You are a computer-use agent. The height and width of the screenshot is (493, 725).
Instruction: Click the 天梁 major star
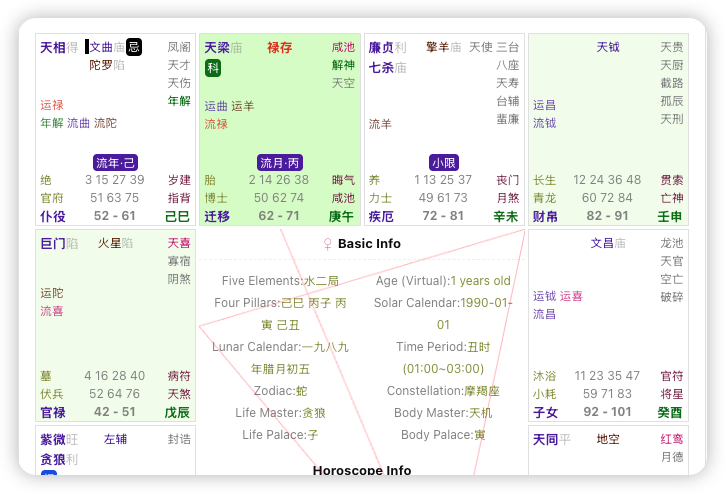point(217,48)
